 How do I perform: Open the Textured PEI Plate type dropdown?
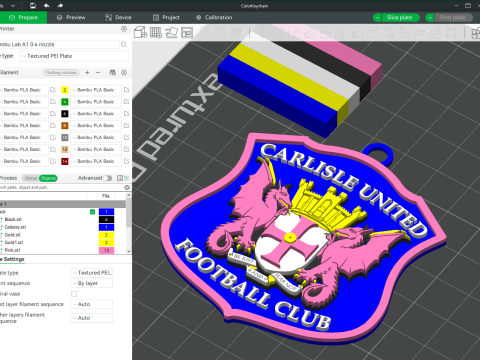click(75, 56)
